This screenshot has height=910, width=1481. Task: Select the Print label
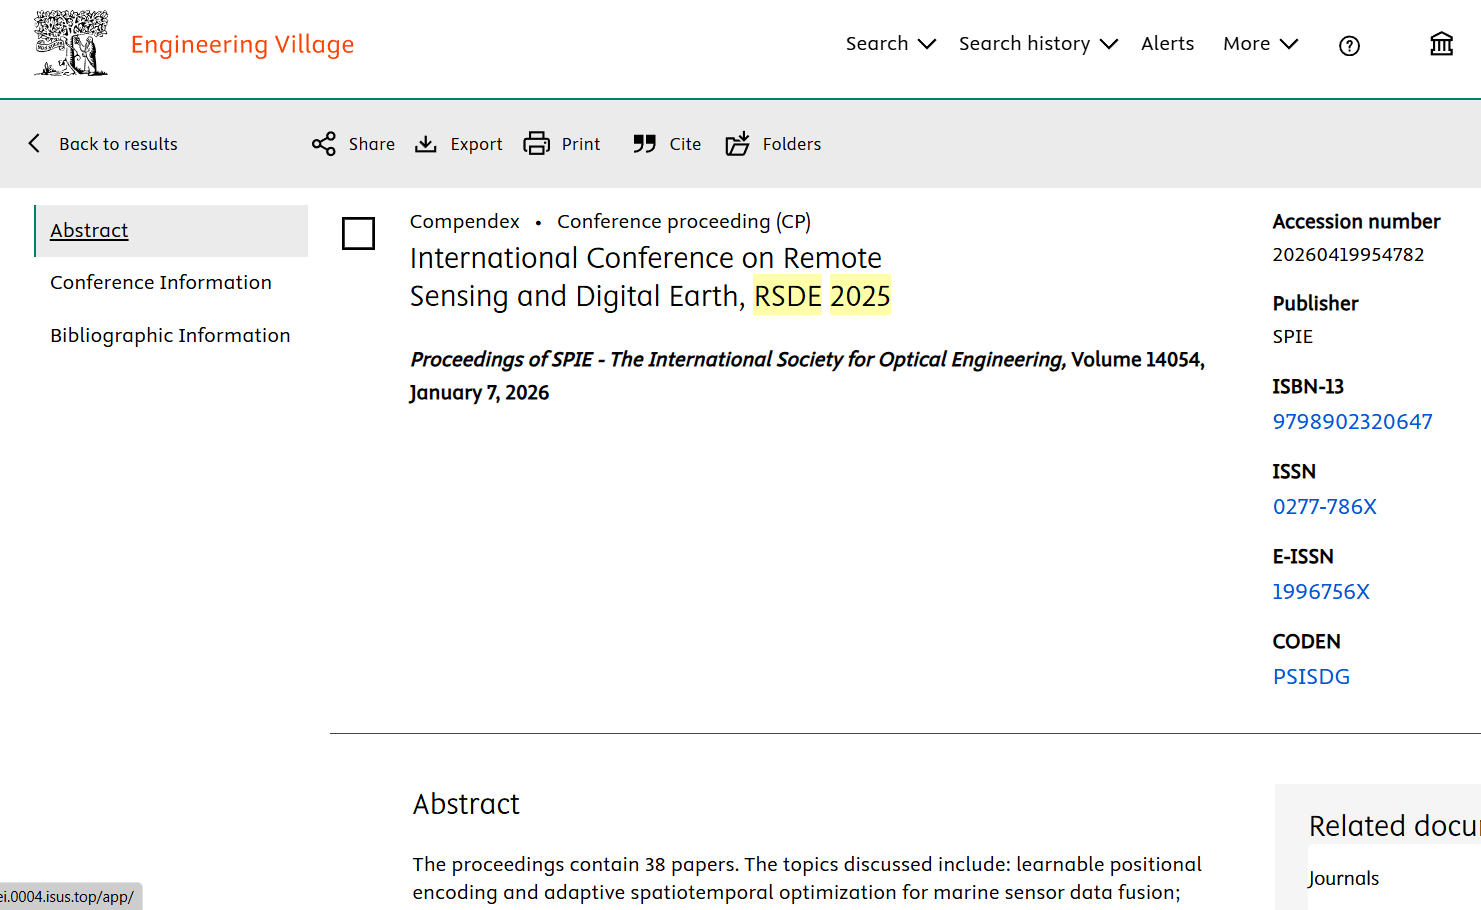pyautogui.click(x=581, y=144)
